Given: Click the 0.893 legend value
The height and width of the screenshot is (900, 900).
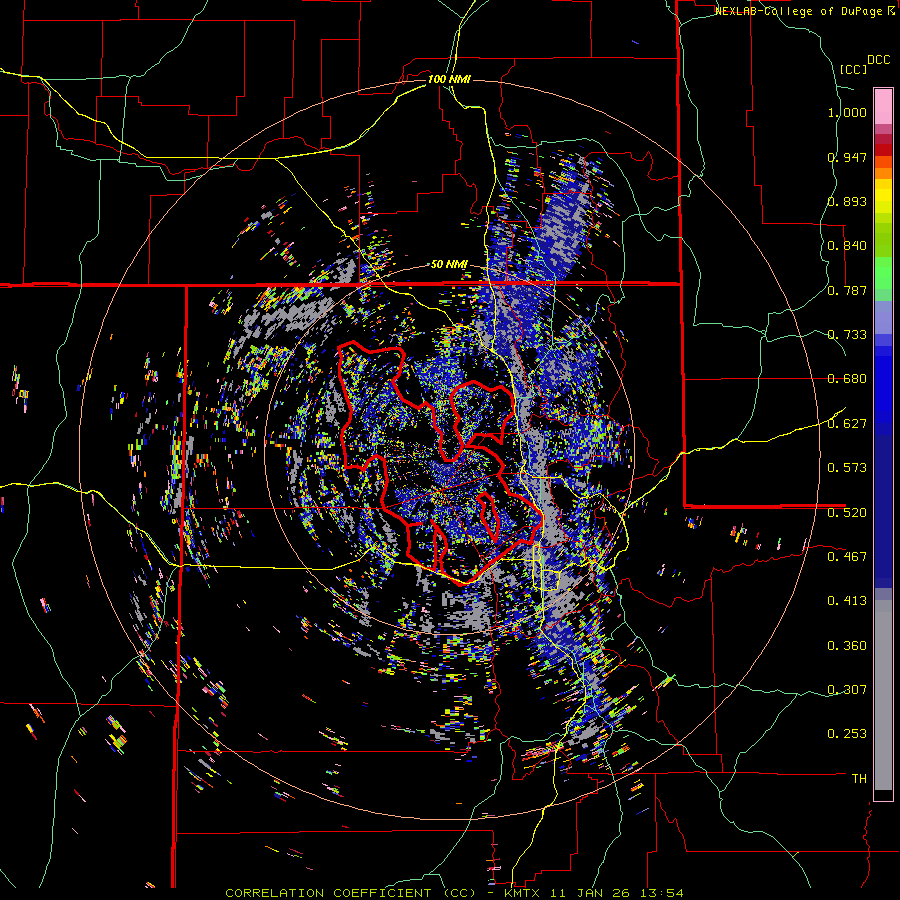Looking at the screenshot, I should tap(847, 201).
